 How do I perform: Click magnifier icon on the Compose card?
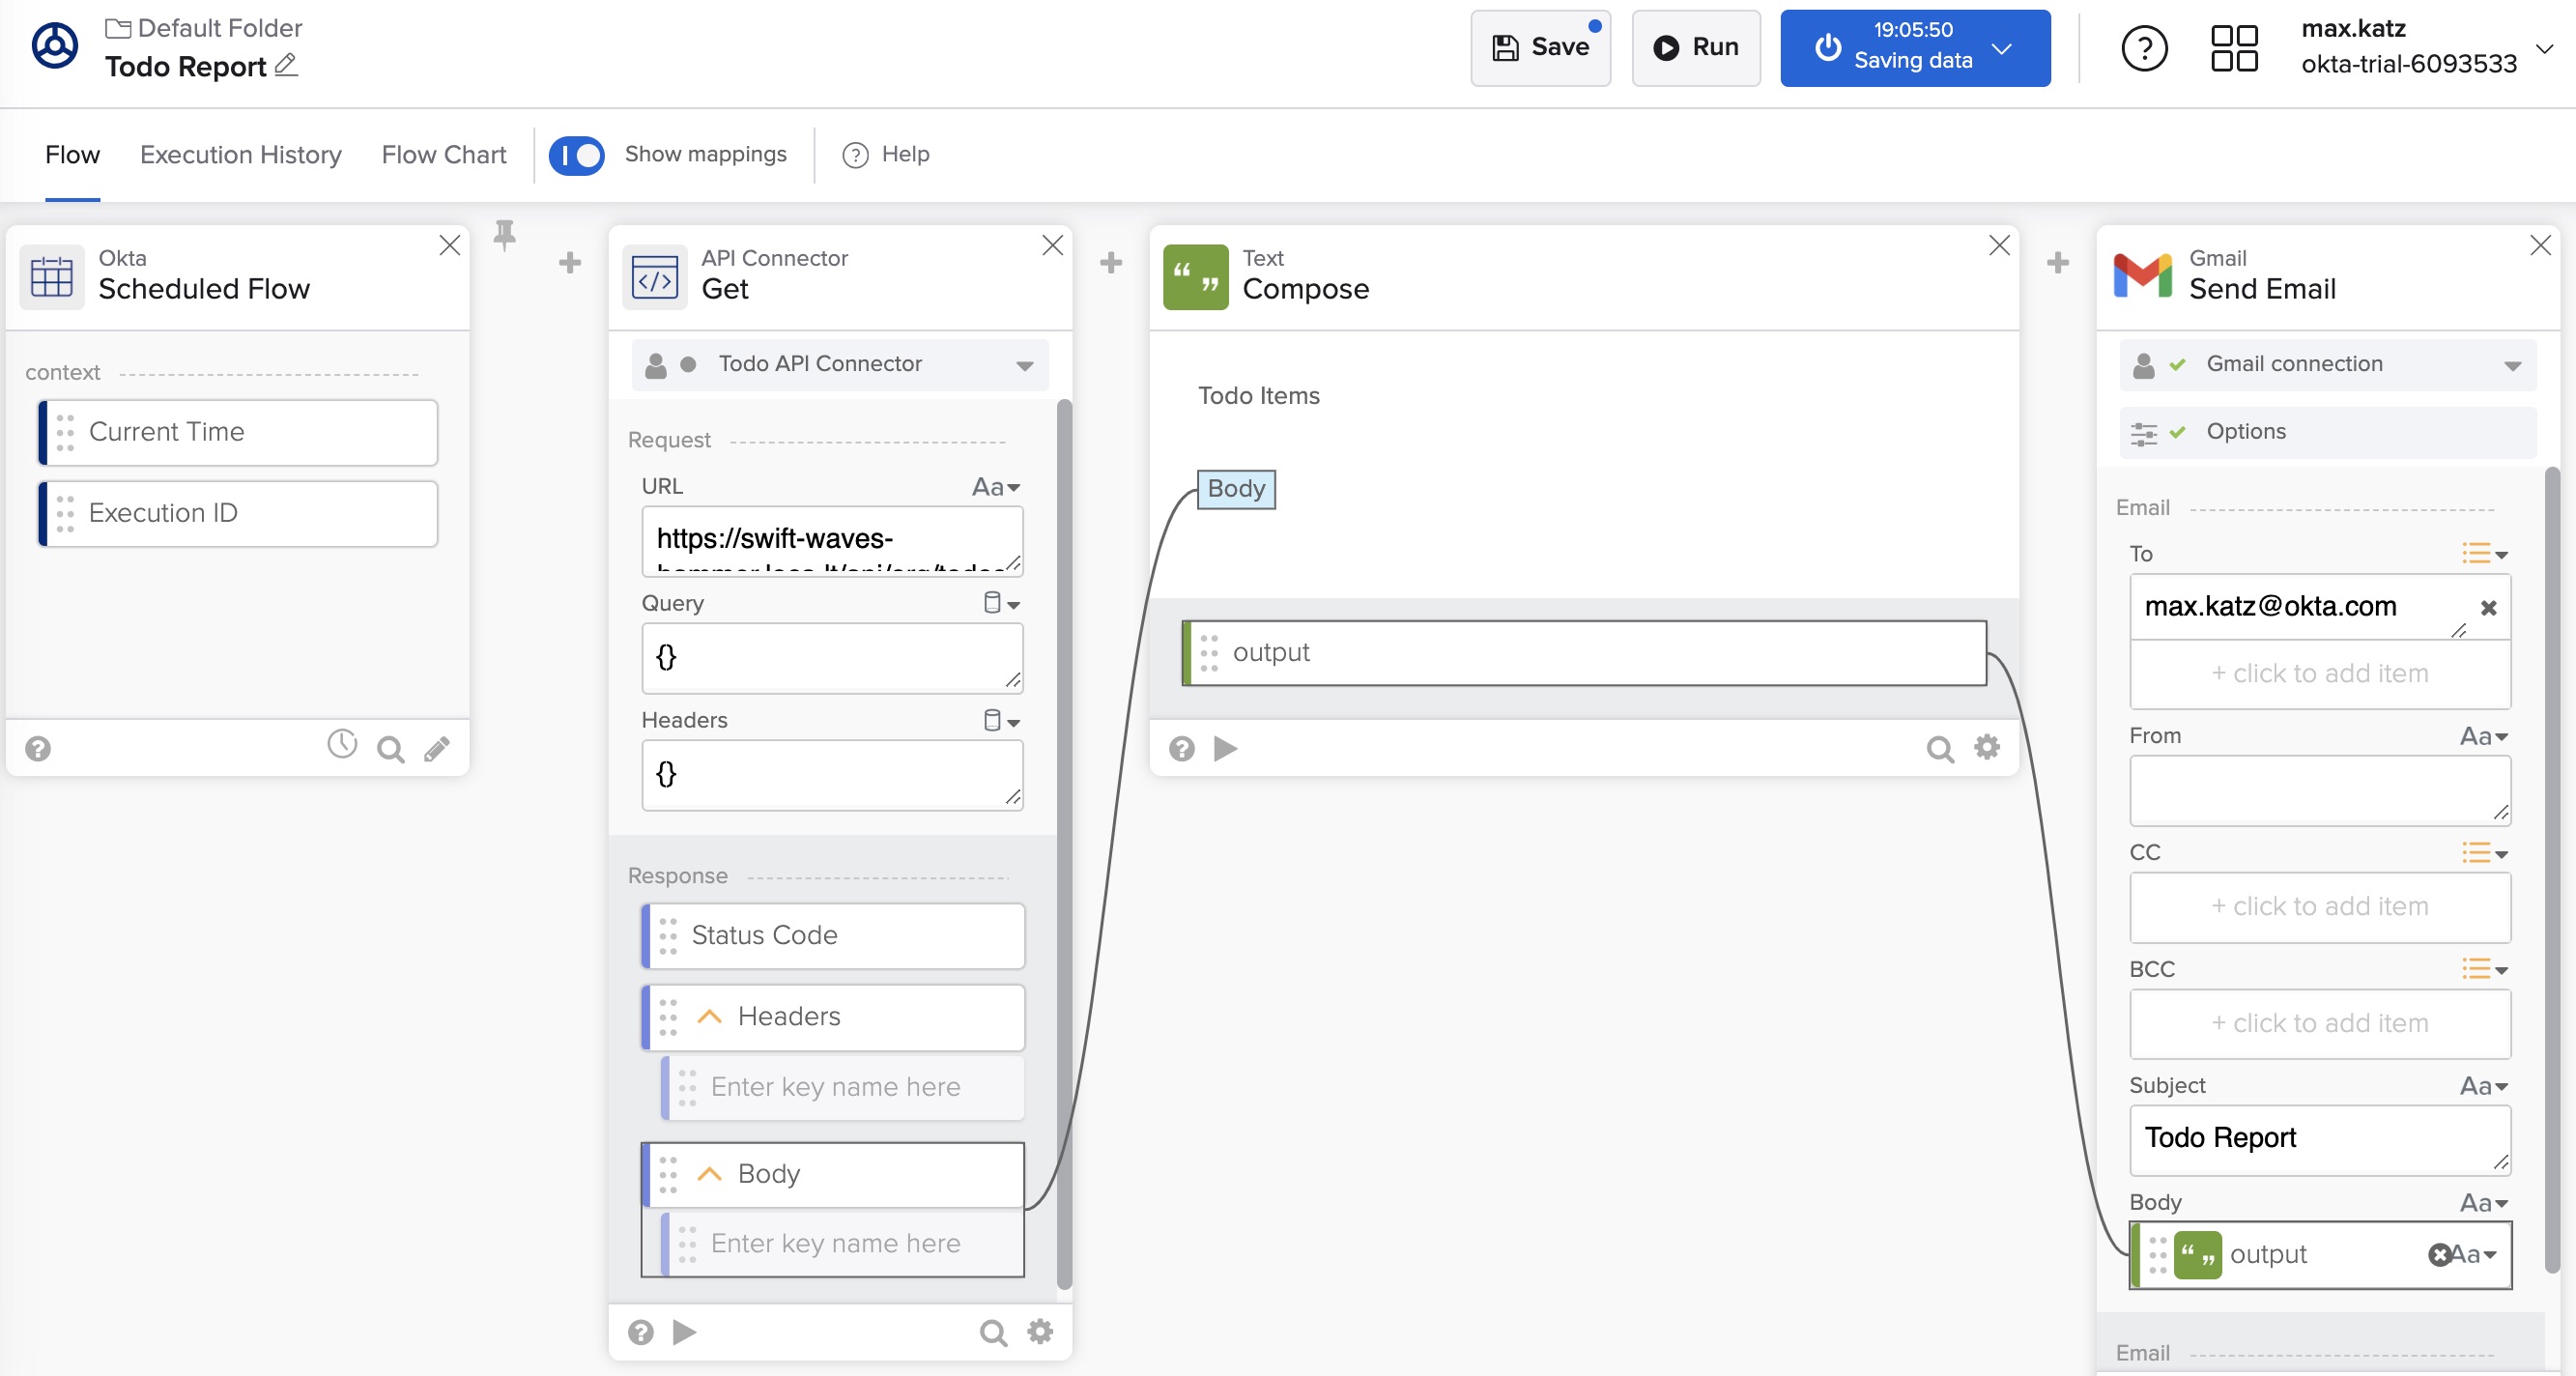(1939, 749)
